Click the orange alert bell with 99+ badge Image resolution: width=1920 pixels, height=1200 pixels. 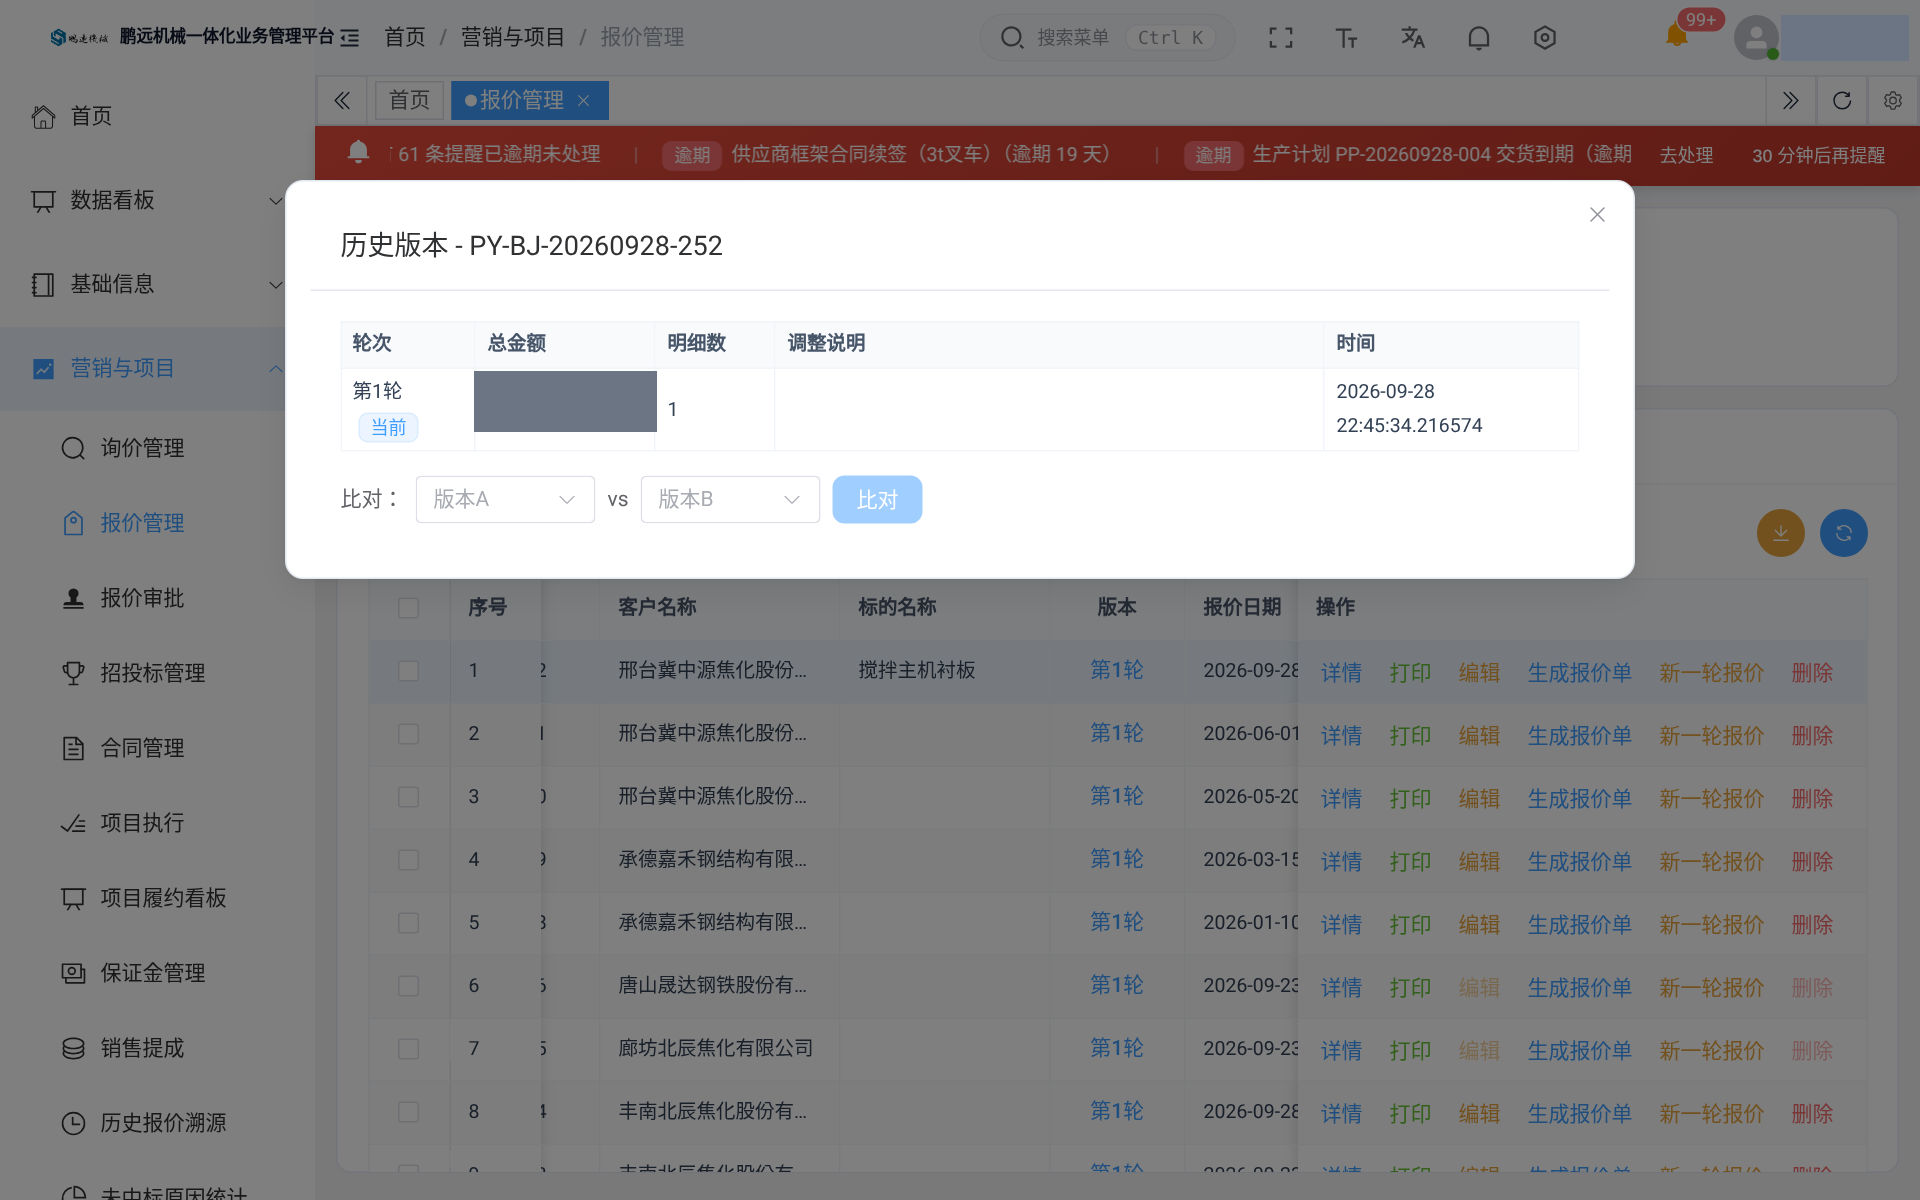click(x=1677, y=36)
